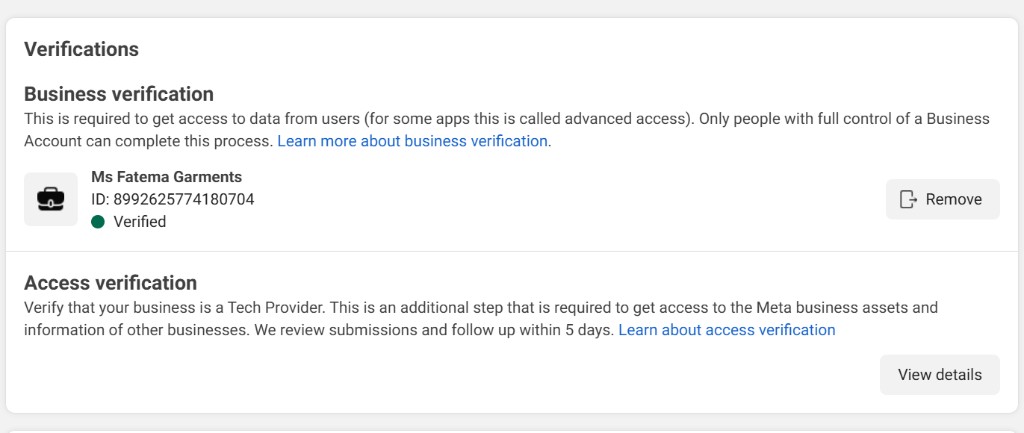Select the Ms Fatema Garments name
Screen dimensions: 1024x433
(167, 177)
